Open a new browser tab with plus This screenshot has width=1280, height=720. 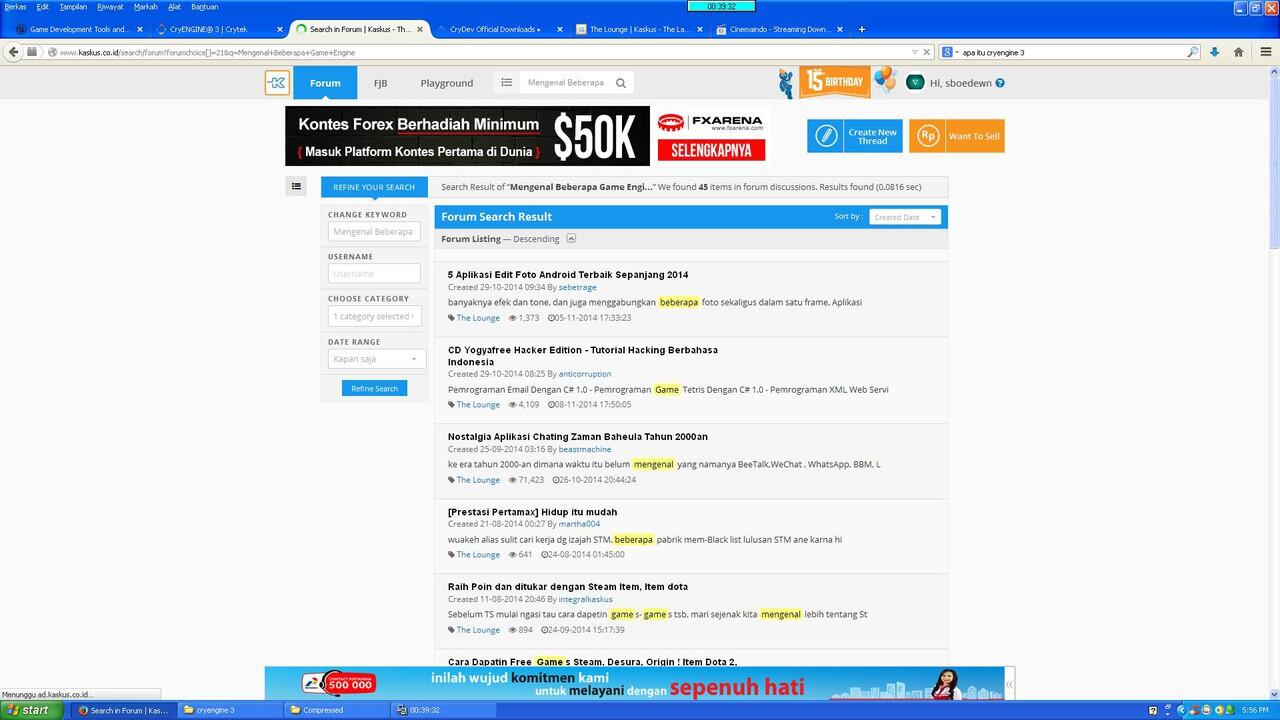coord(862,29)
